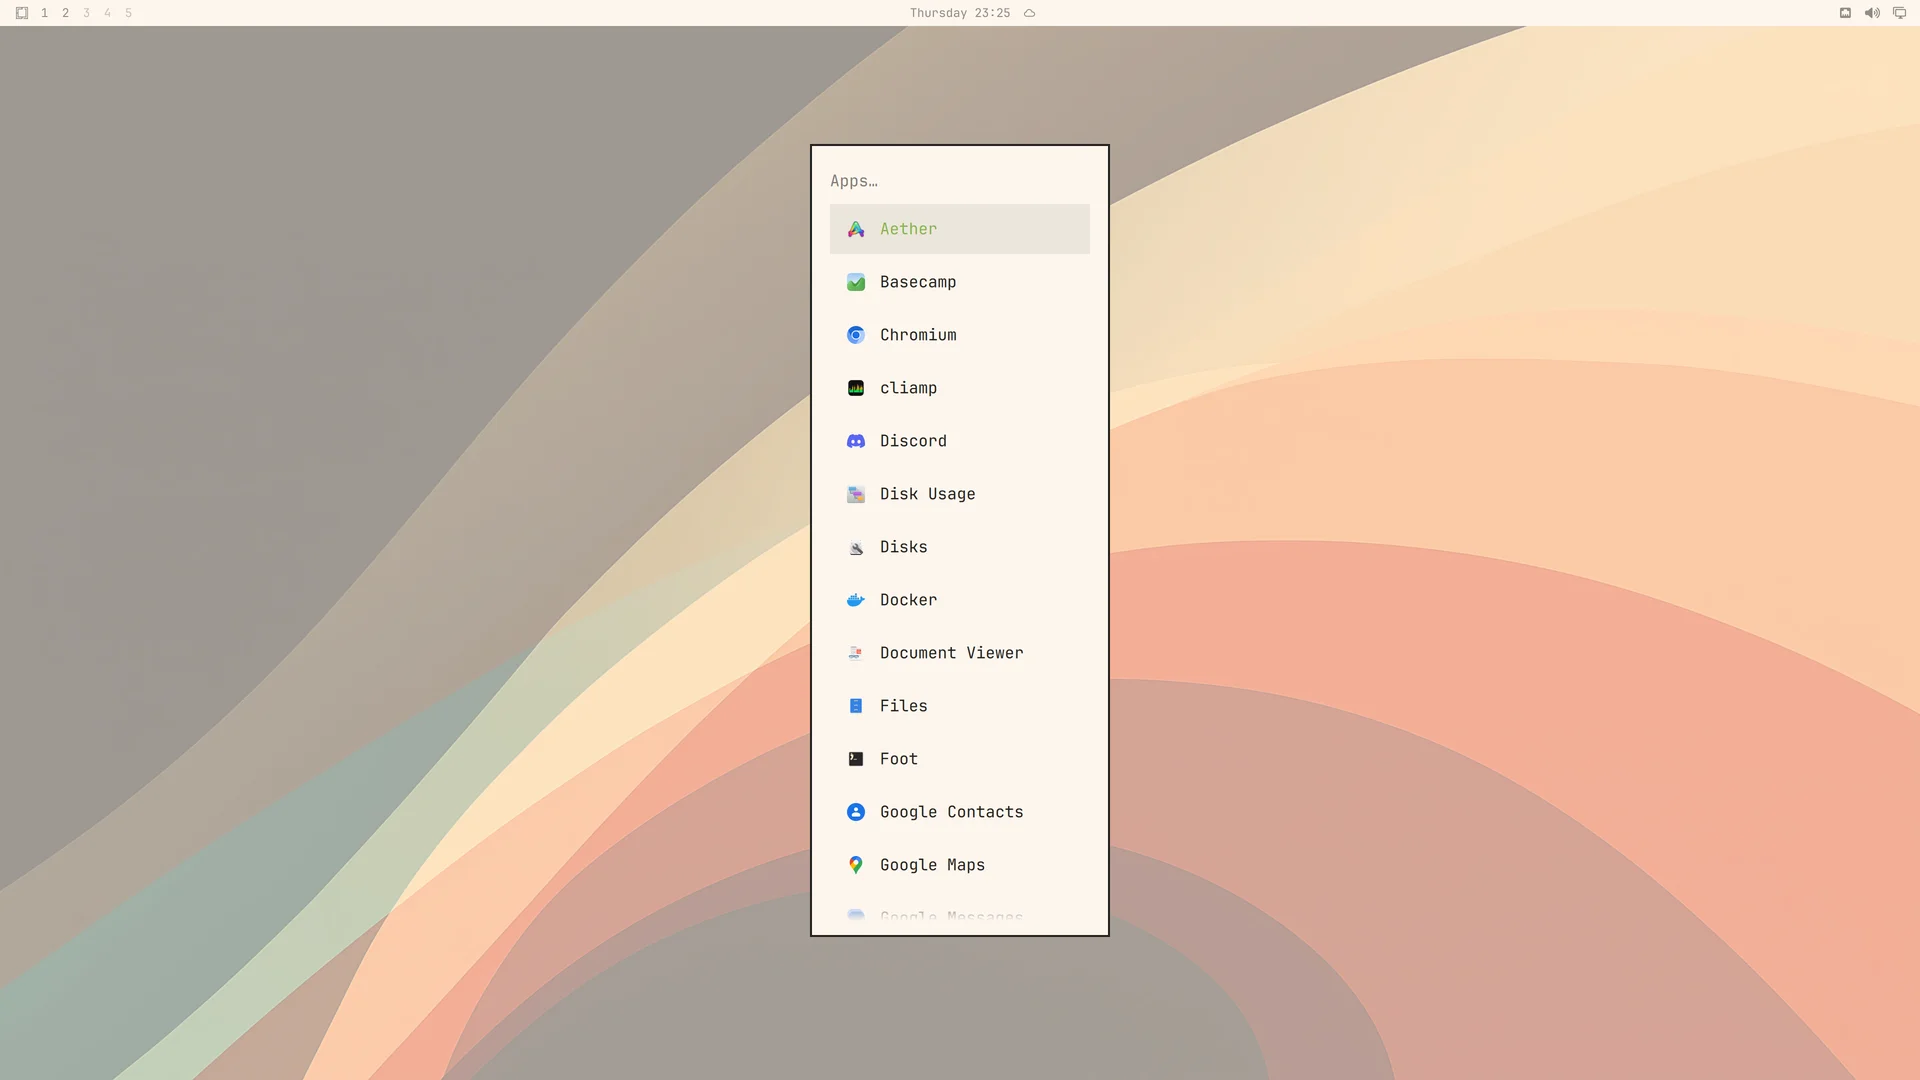Screen dimensions: 1920x1080
Task: Click the Discord logo icon
Action: [856, 441]
